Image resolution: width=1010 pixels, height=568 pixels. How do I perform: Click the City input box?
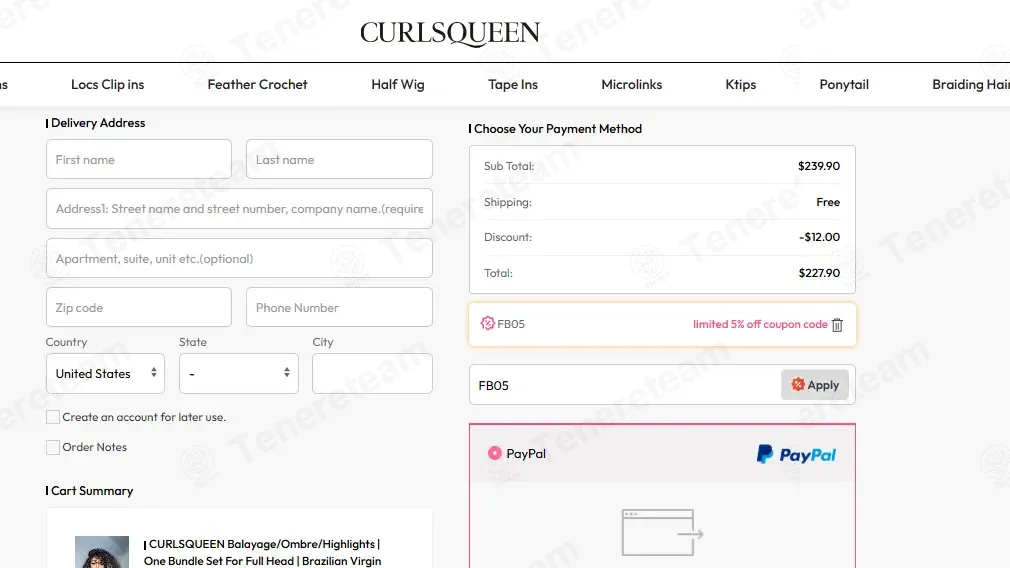pyautogui.click(x=372, y=374)
